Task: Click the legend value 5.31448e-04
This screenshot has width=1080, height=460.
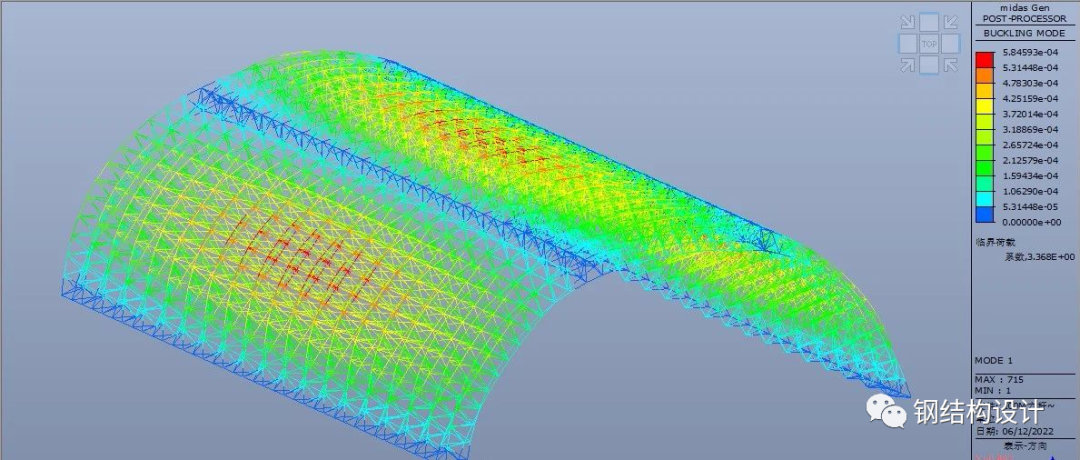Action: 1032,67
